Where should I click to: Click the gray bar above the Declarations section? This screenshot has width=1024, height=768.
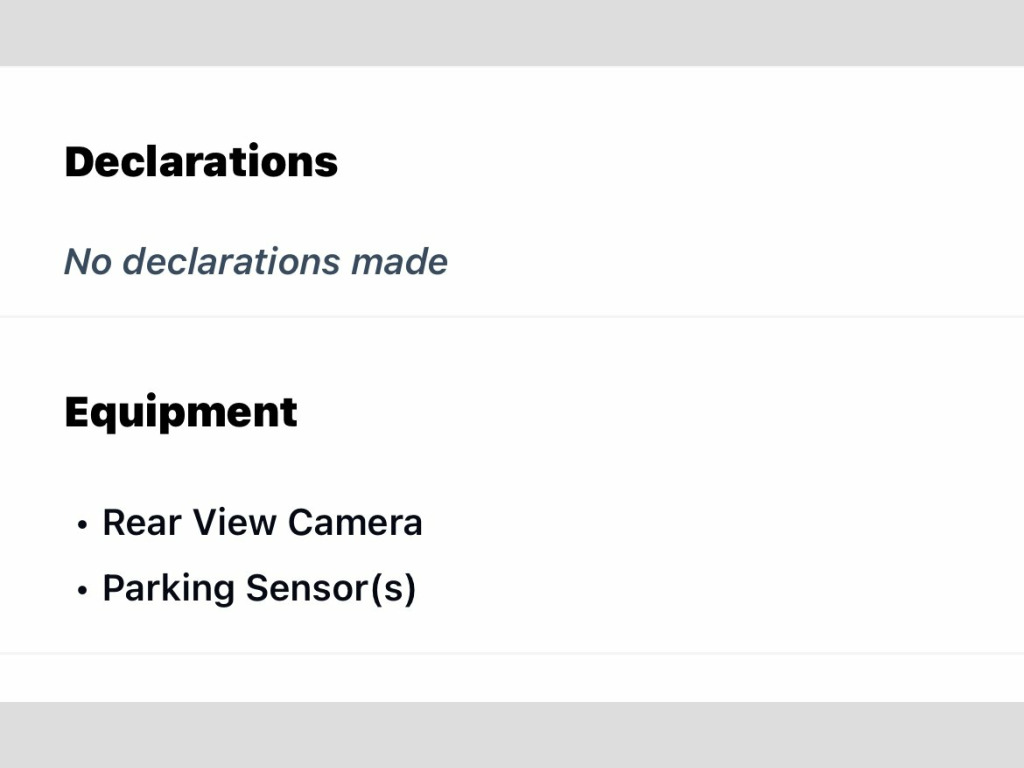pos(512,33)
